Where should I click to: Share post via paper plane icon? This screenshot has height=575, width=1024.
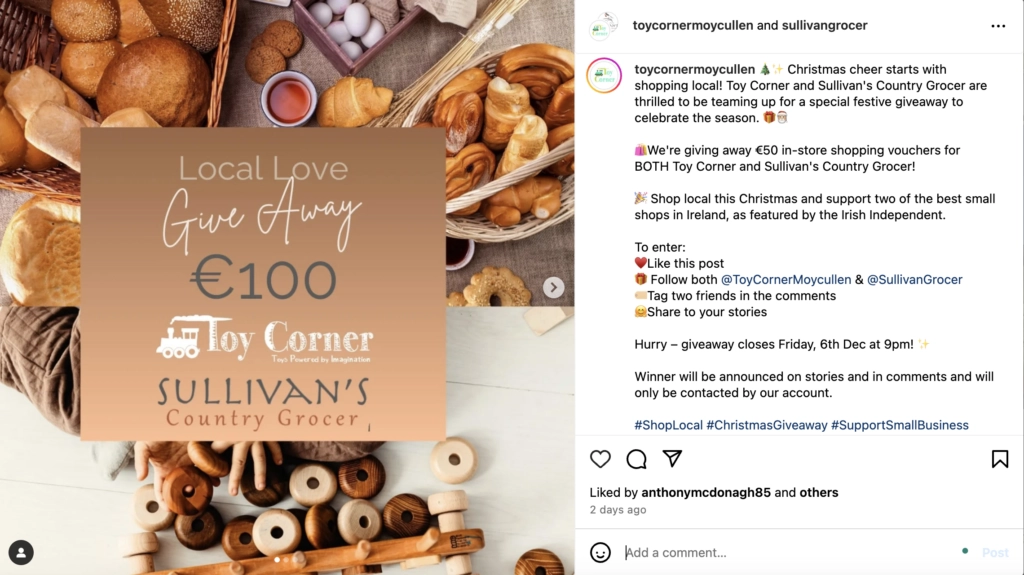point(672,459)
